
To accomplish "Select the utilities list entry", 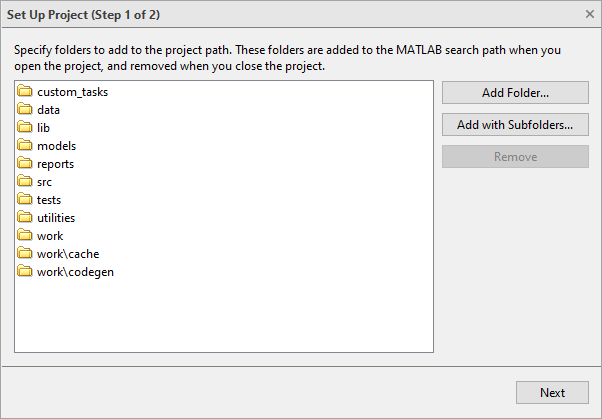I will (x=56, y=218).
